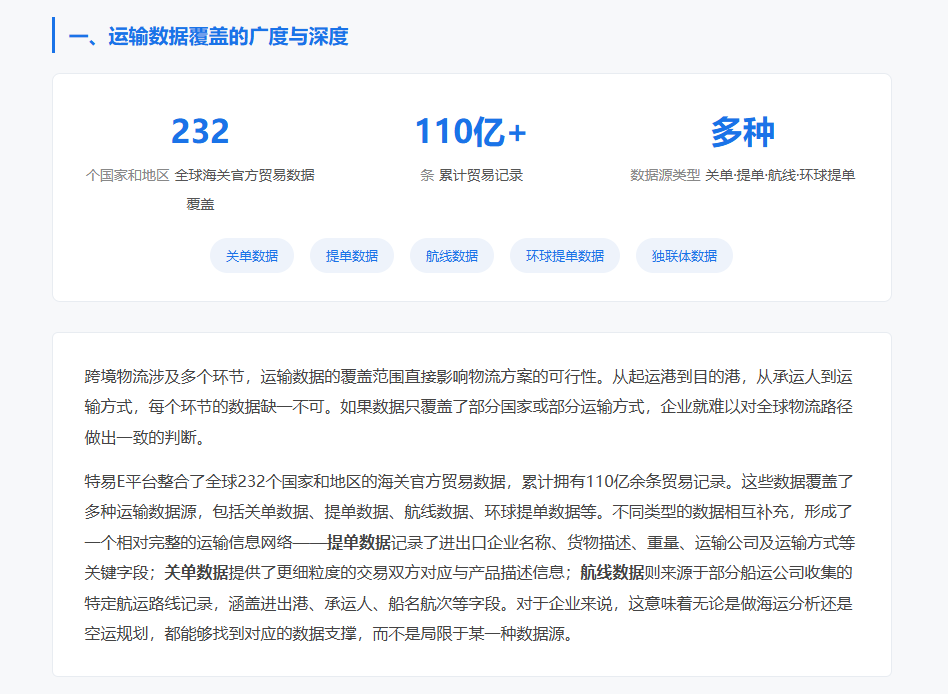The image size is (948, 694).
Task: Click the 关单数据 tag pill
Action: pyautogui.click(x=252, y=256)
